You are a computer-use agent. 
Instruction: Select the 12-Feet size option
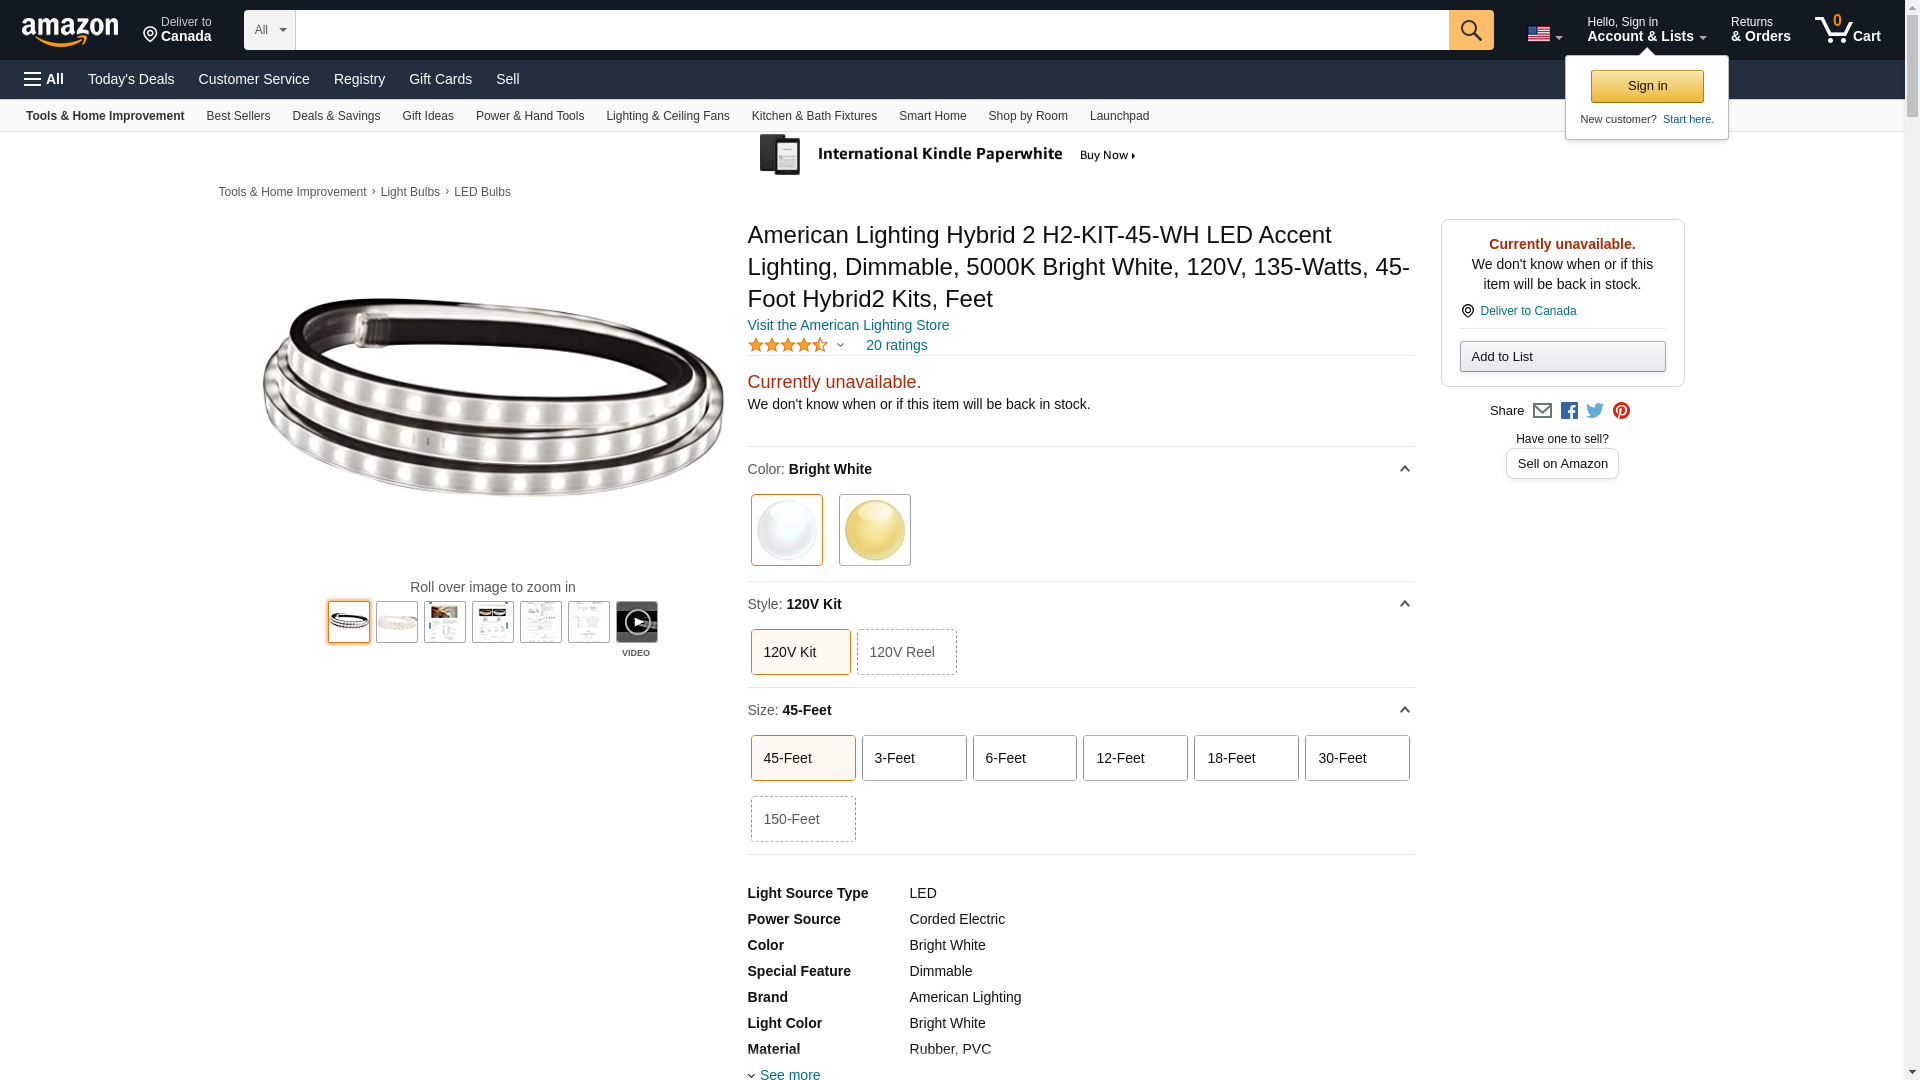(1134, 758)
